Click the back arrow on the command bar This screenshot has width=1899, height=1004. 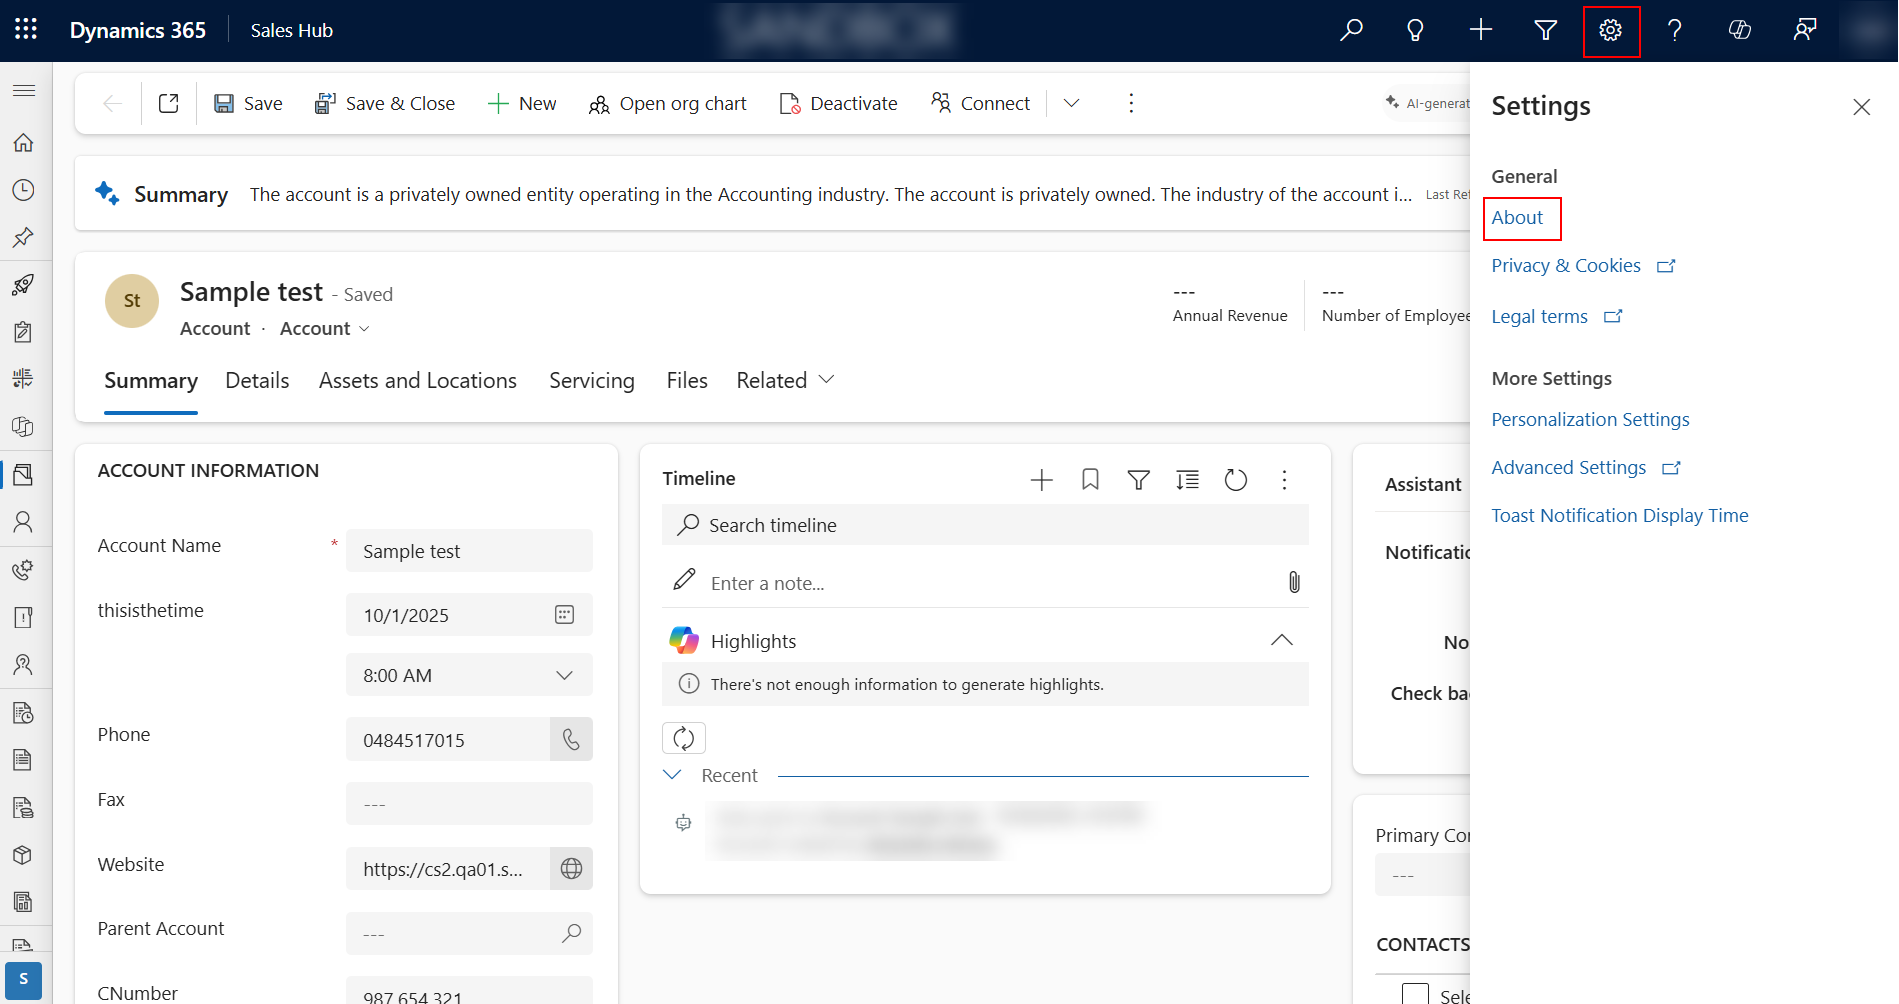pos(113,103)
